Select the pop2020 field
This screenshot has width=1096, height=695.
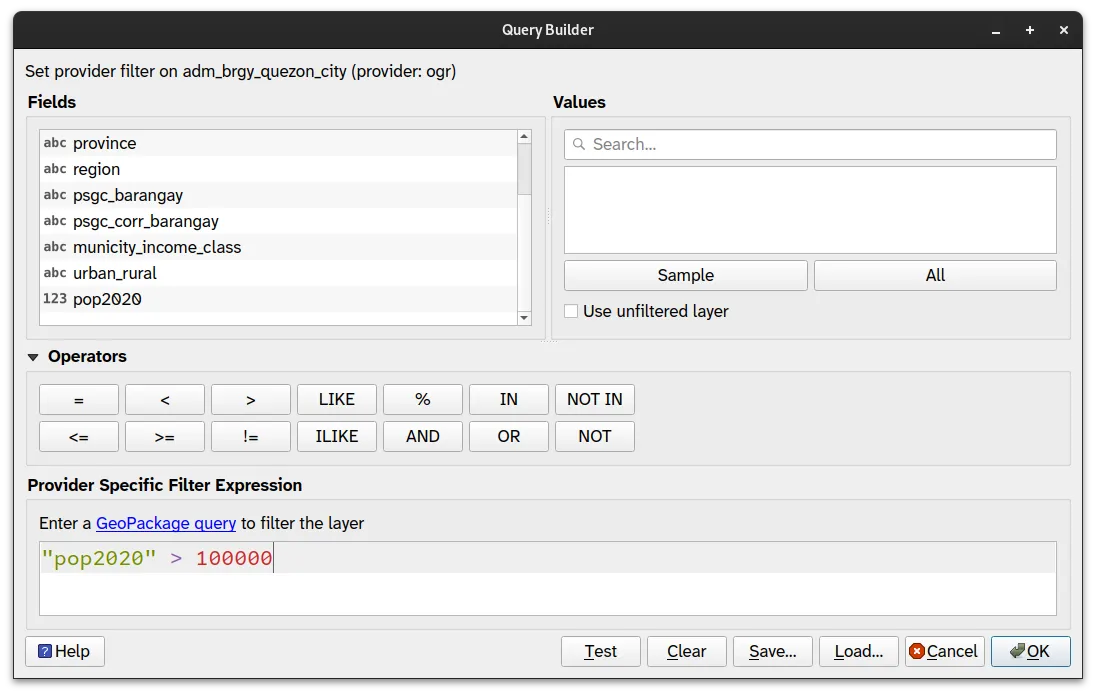point(107,299)
